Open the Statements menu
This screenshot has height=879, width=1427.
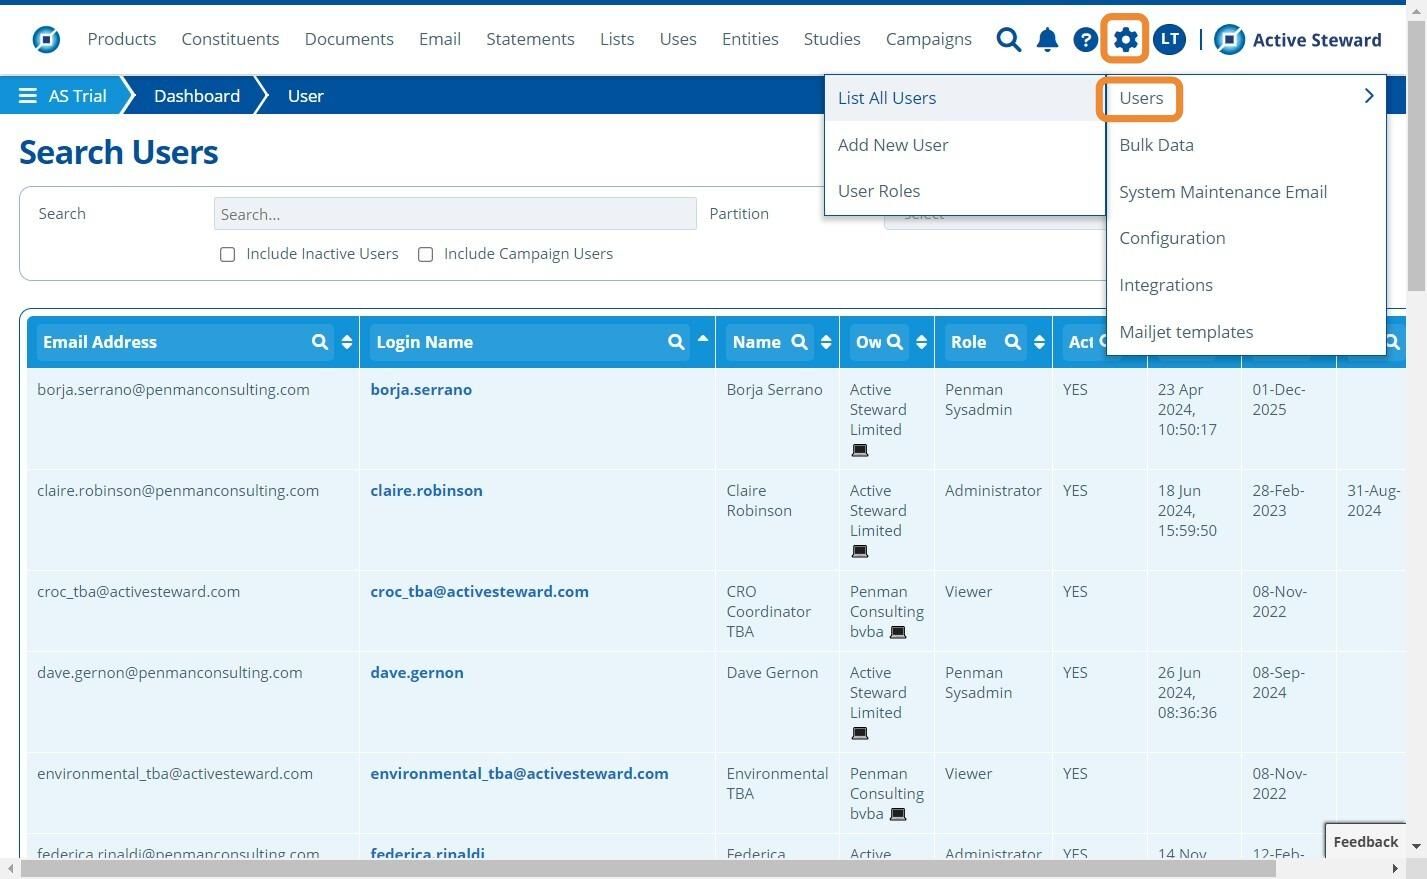(530, 39)
